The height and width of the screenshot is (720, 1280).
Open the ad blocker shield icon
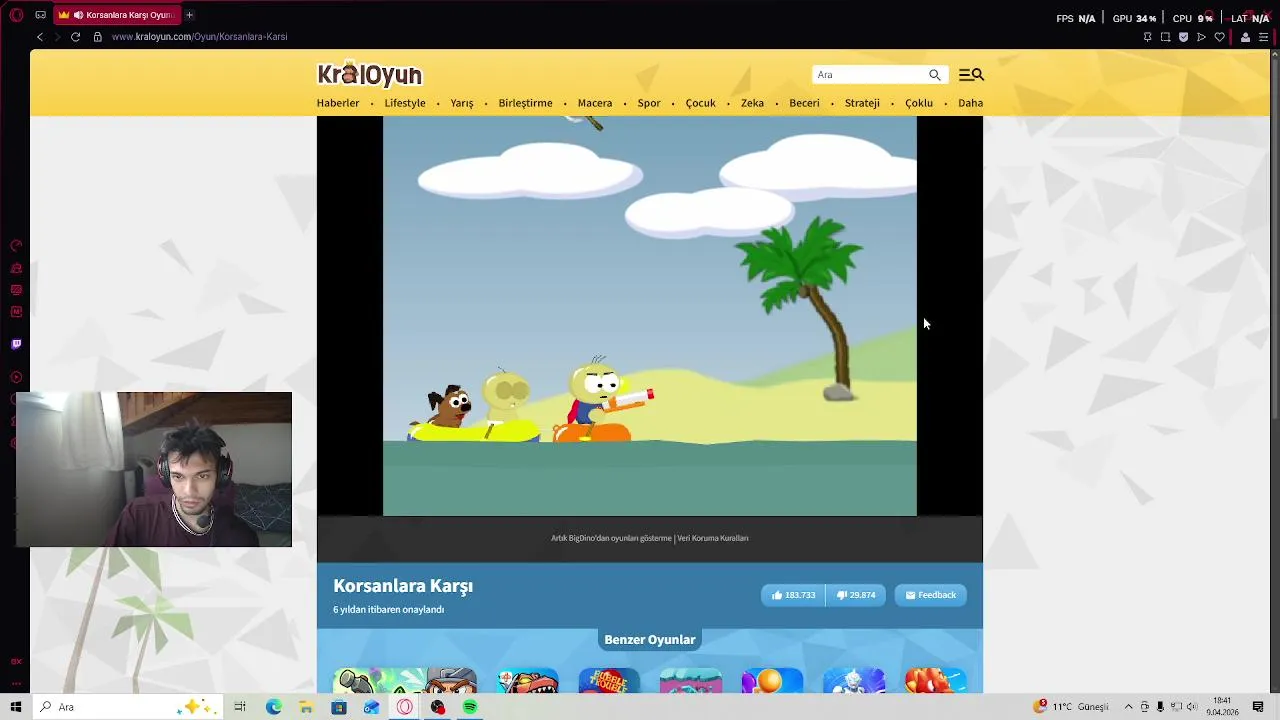click(1183, 37)
